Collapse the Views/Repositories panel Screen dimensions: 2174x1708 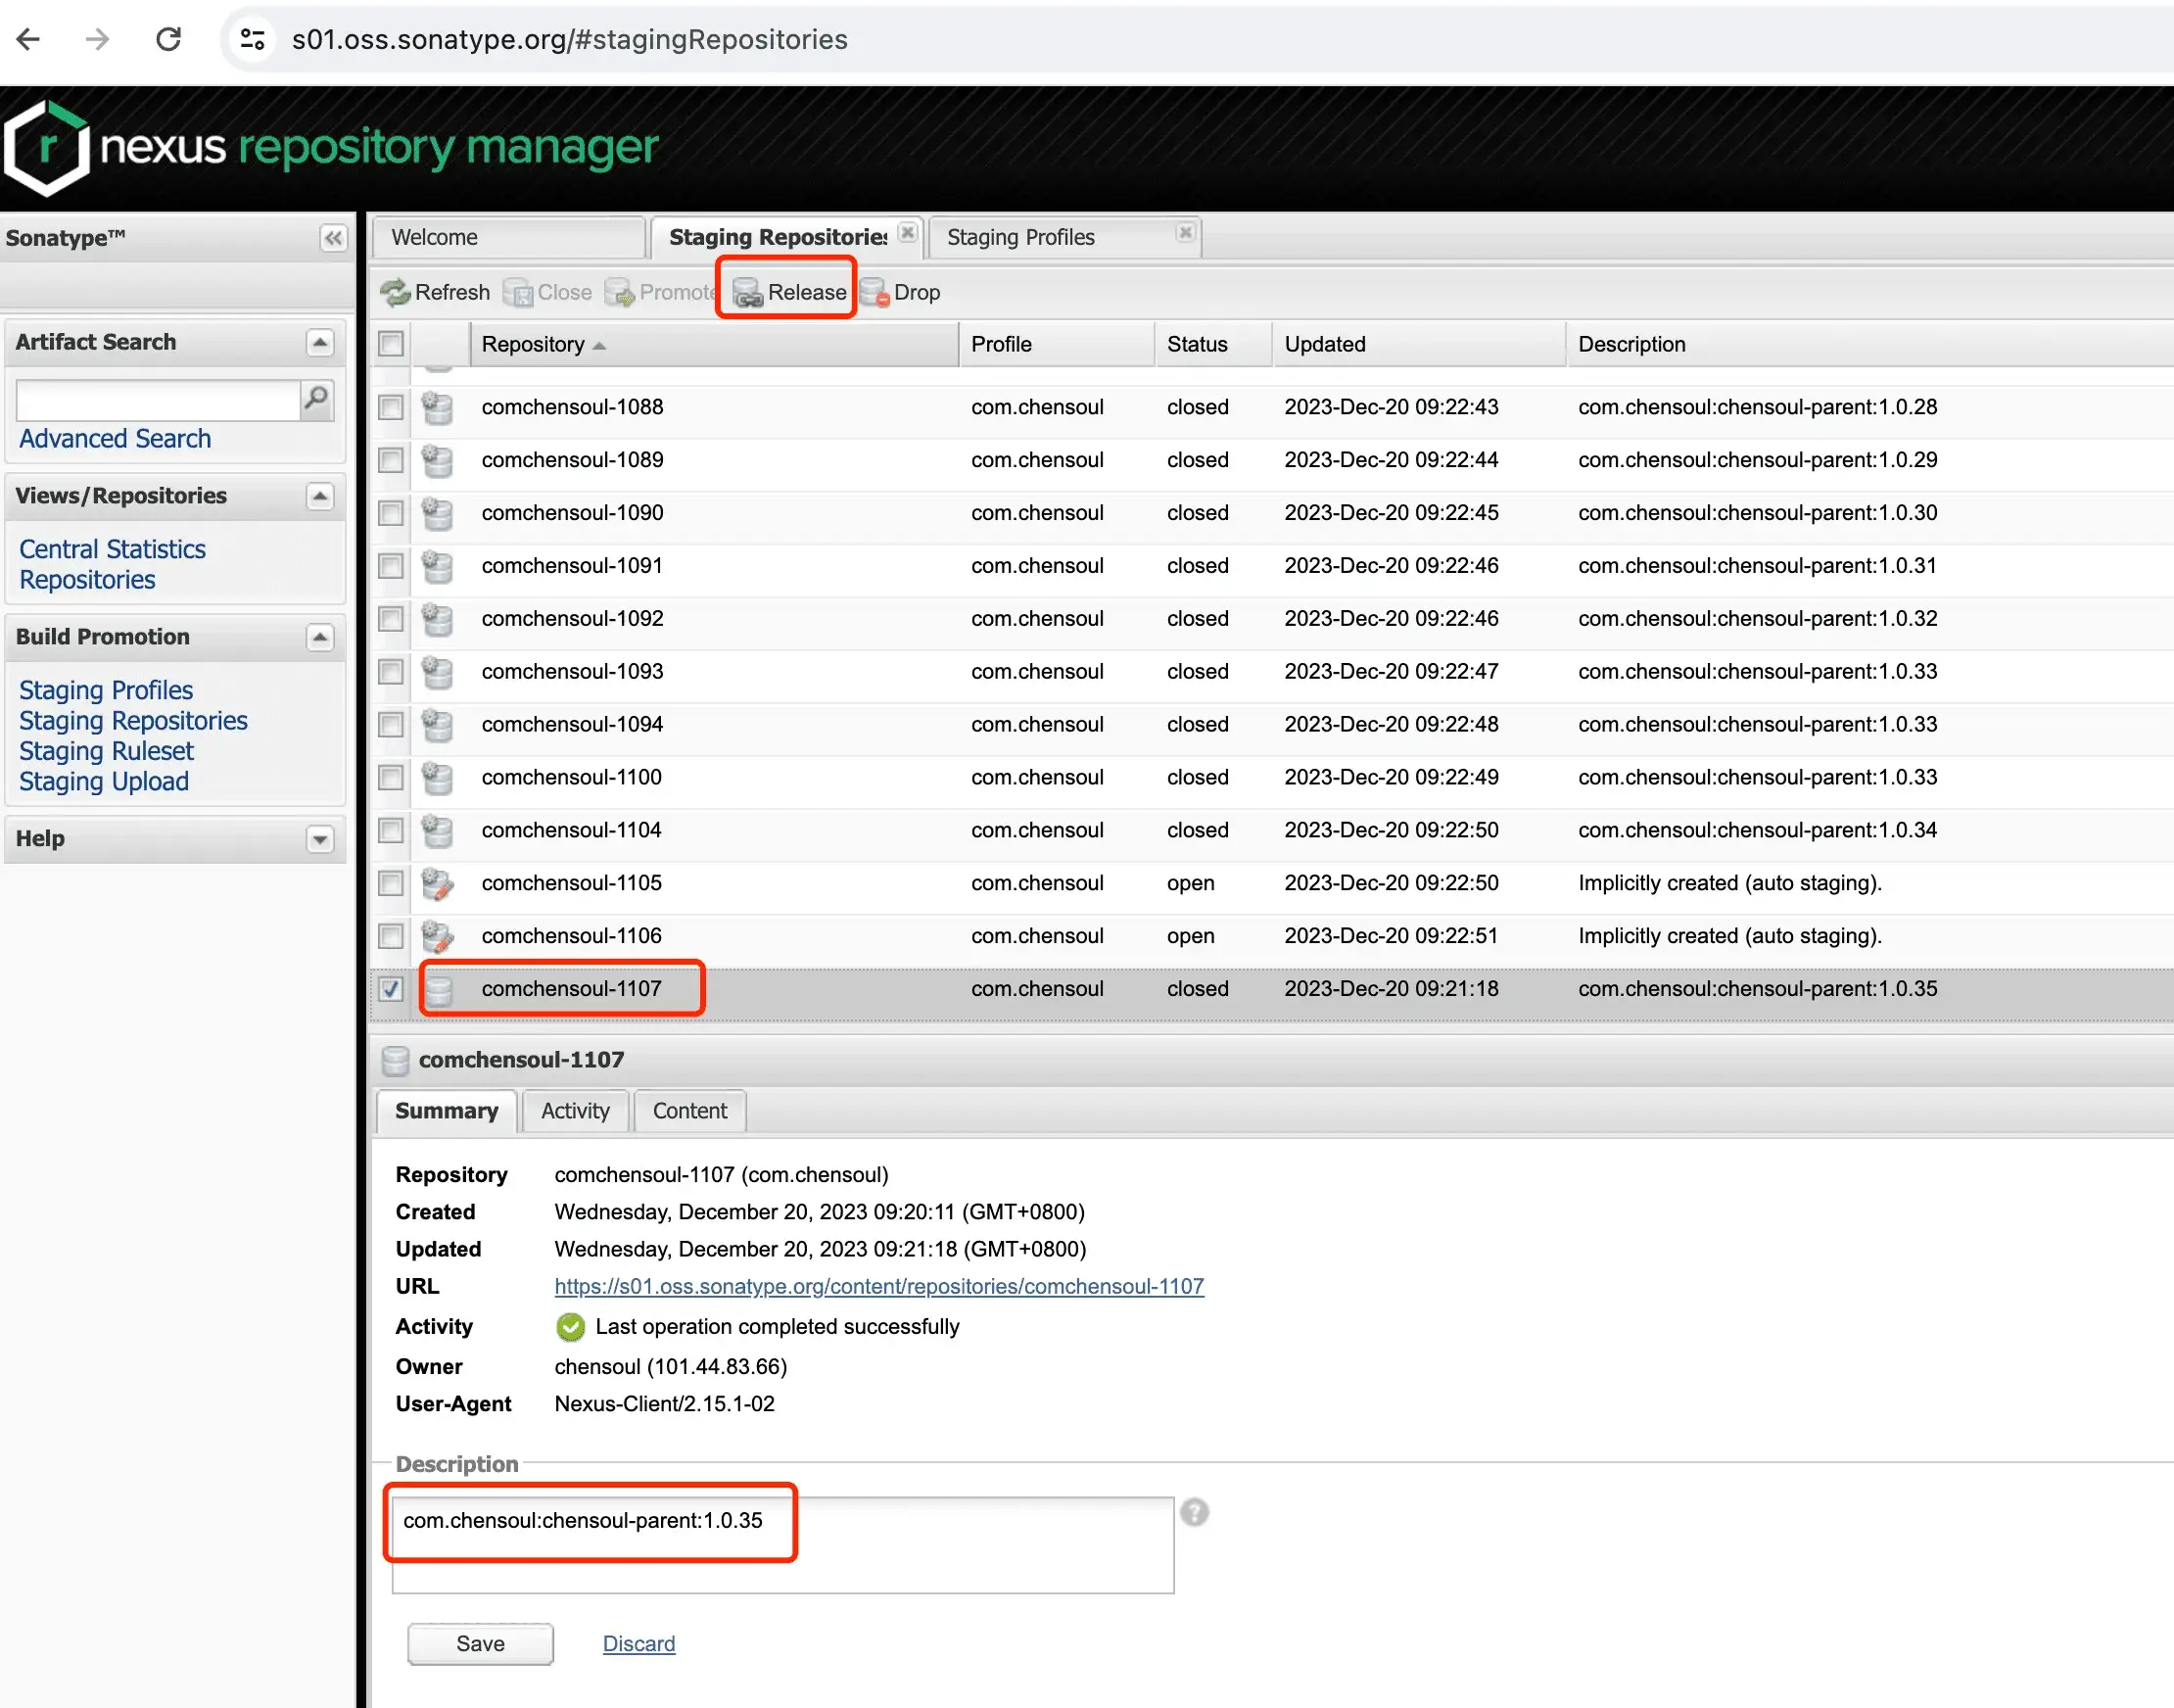(320, 496)
